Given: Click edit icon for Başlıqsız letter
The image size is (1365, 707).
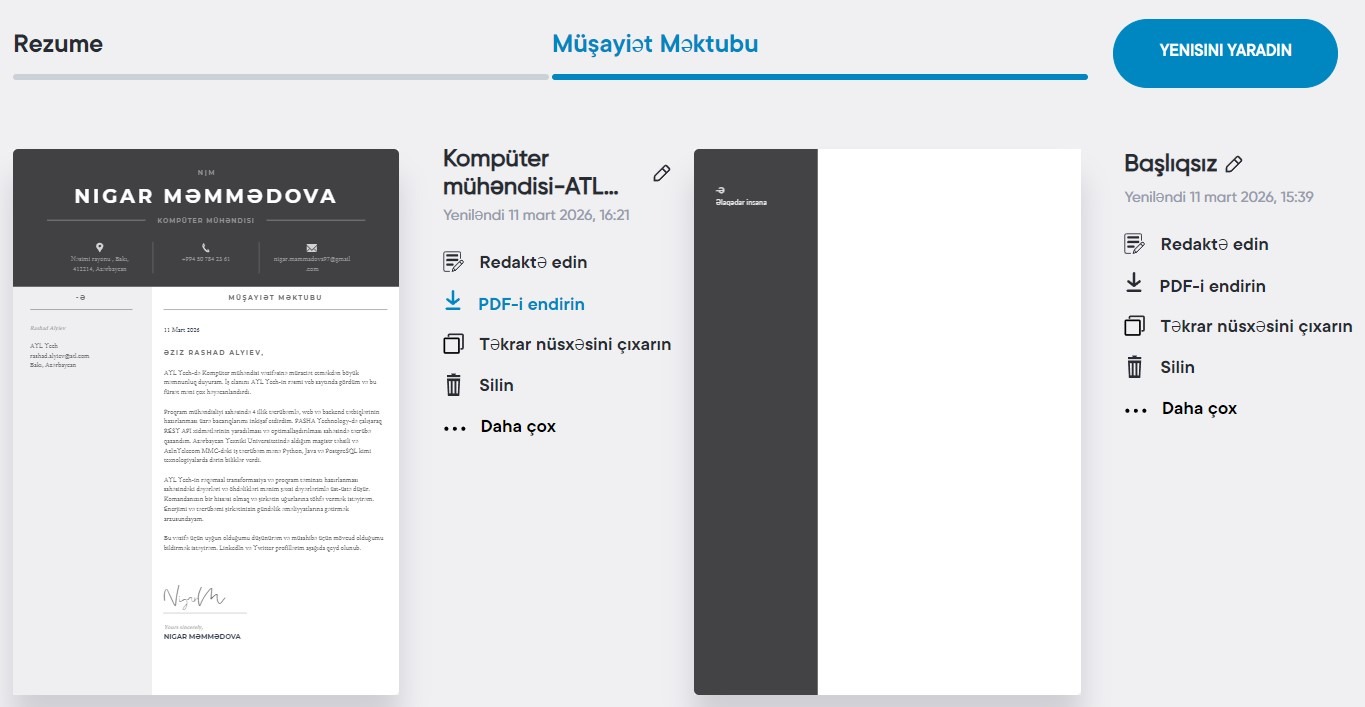Looking at the screenshot, I should pos(1134,244).
